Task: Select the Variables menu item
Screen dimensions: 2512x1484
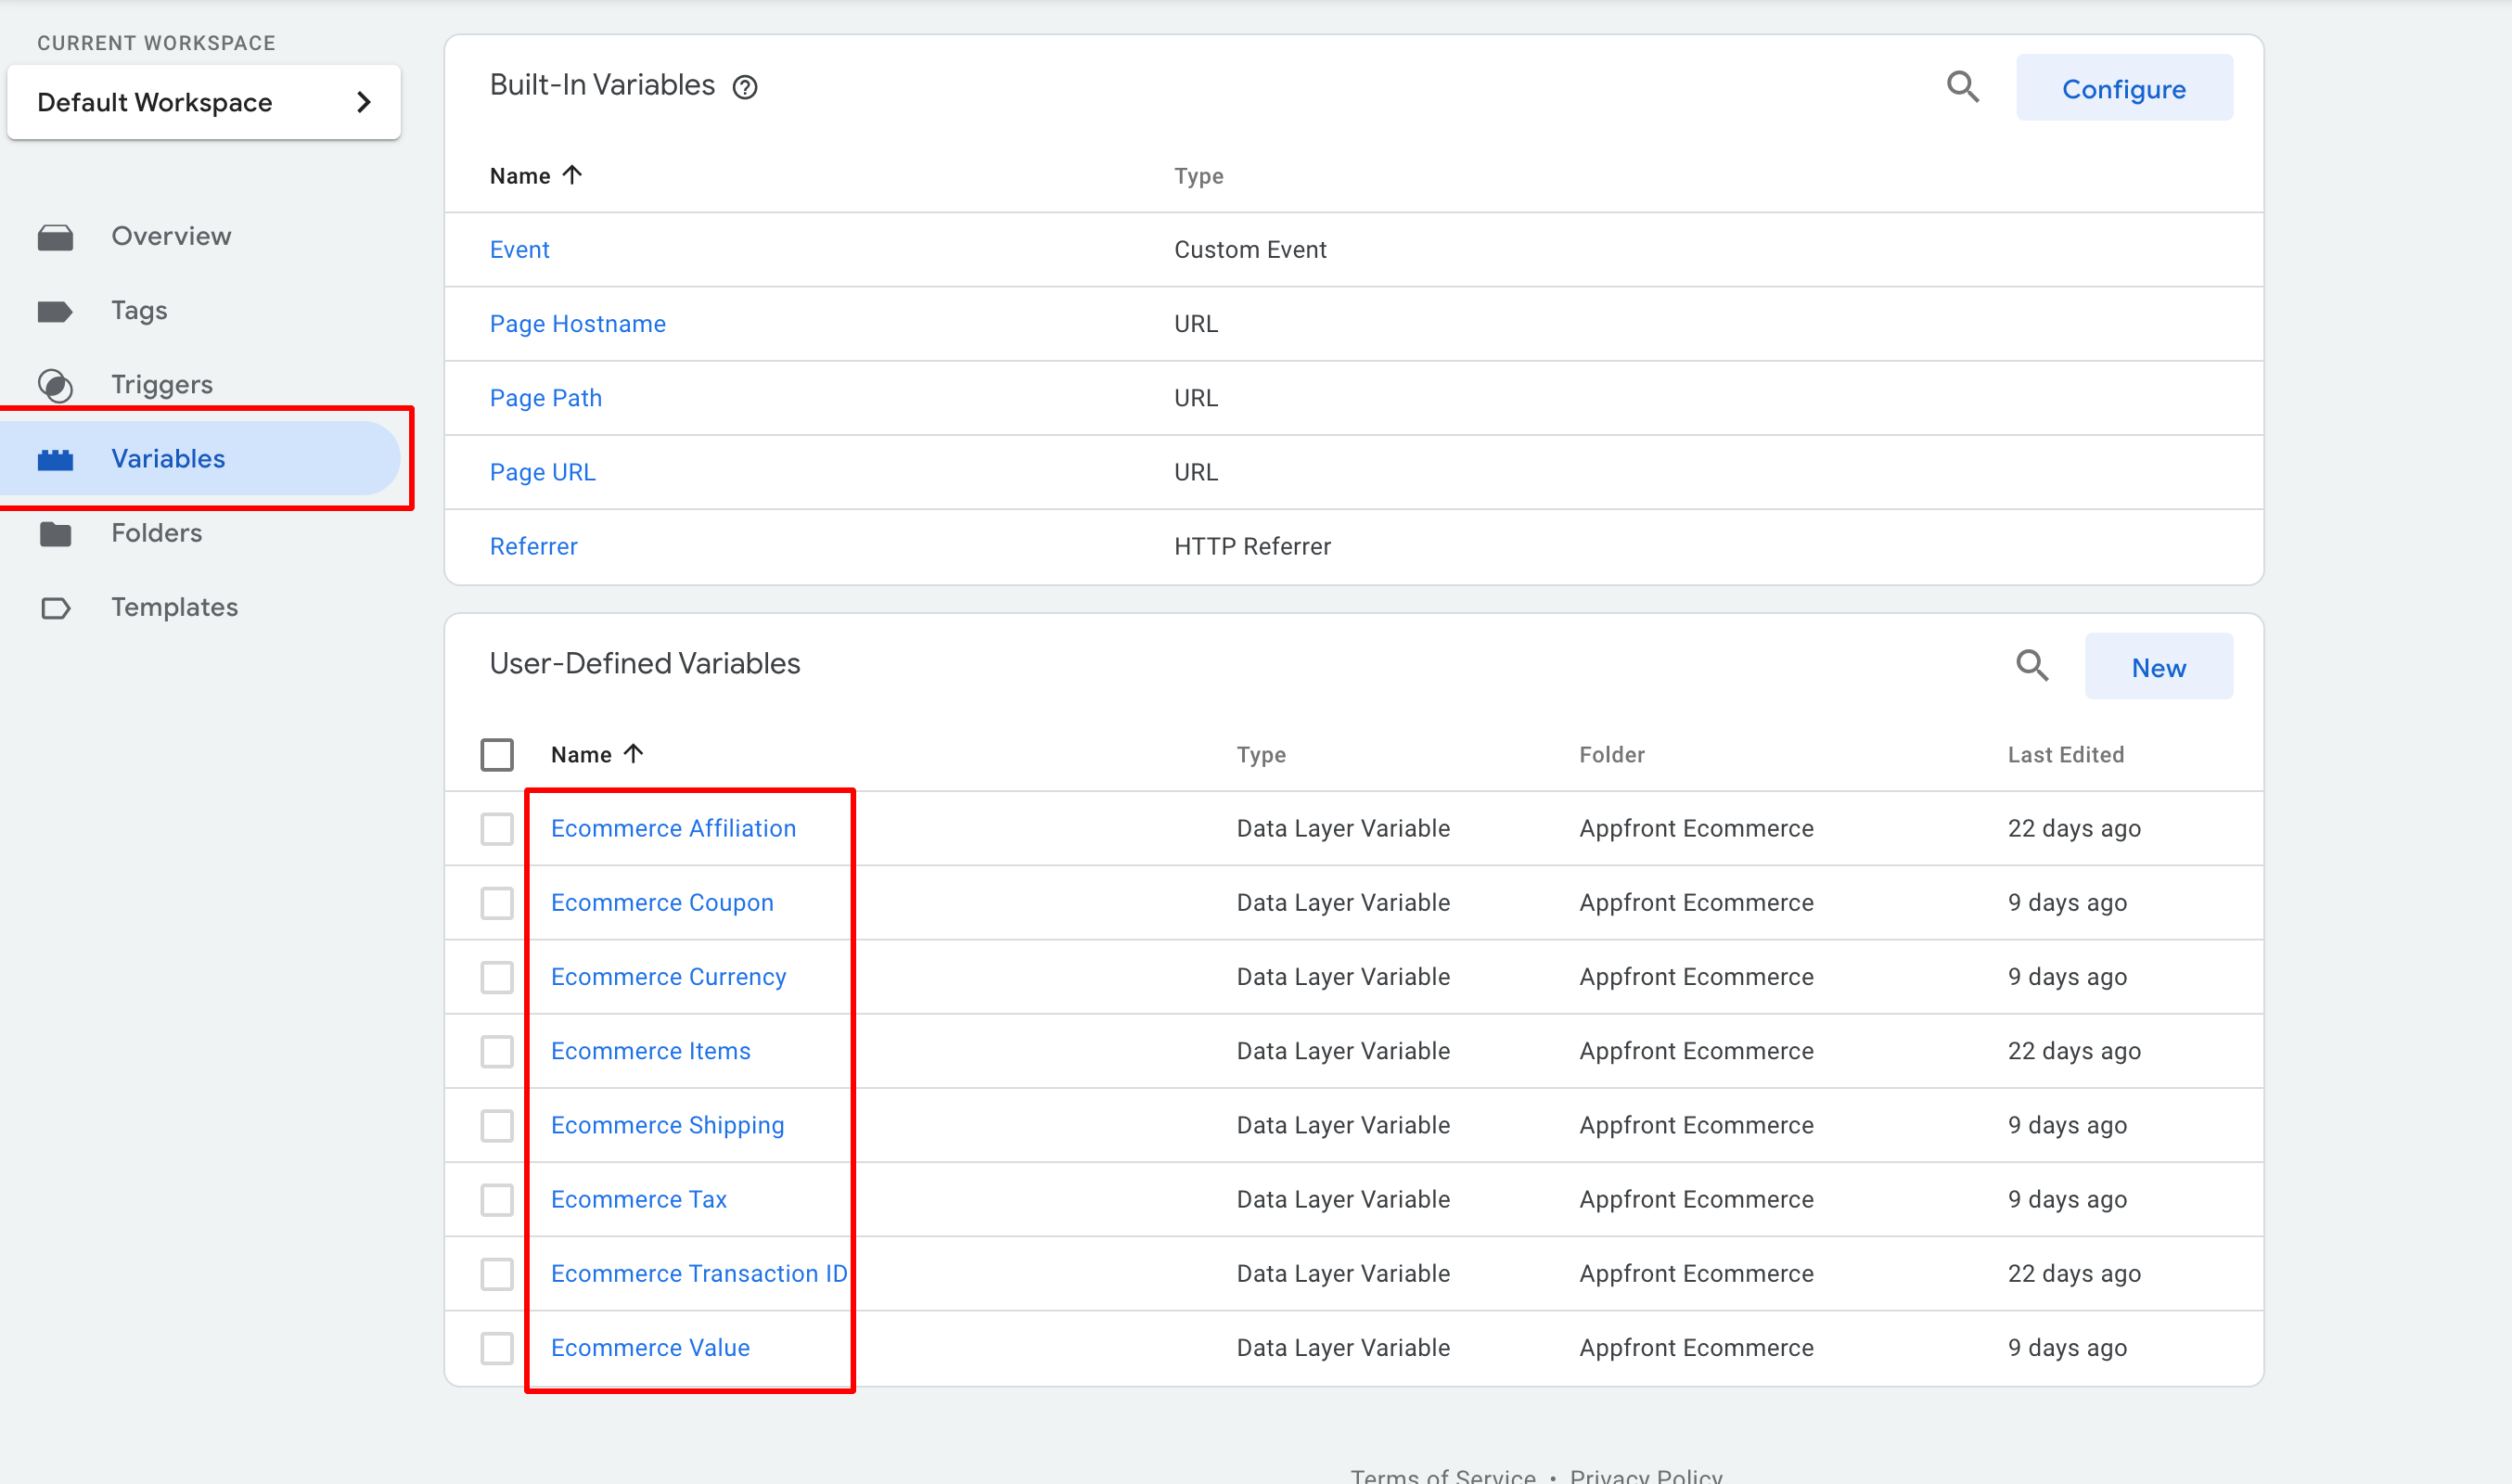Action: (200, 458)
